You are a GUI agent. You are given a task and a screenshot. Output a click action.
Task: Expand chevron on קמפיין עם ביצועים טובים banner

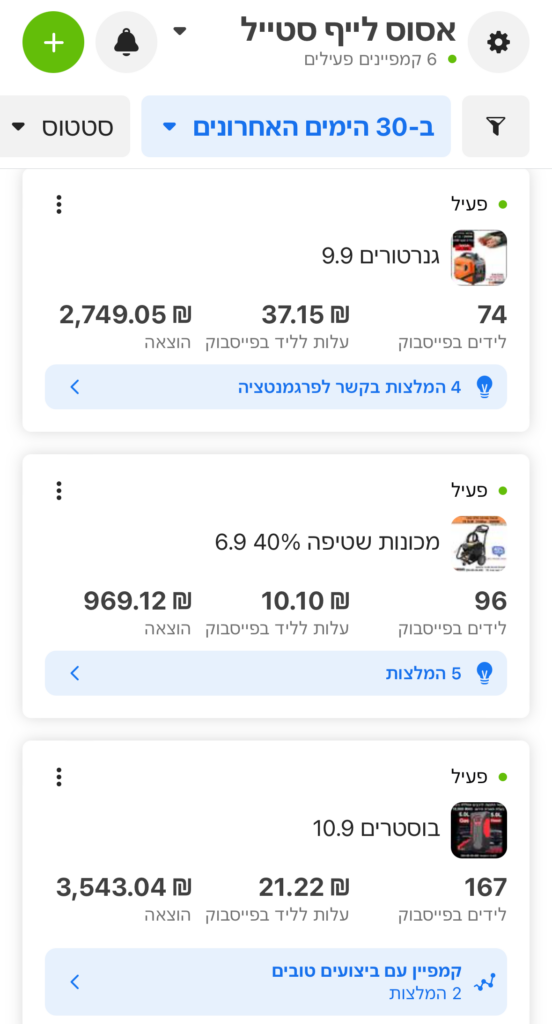click(74, 982)
